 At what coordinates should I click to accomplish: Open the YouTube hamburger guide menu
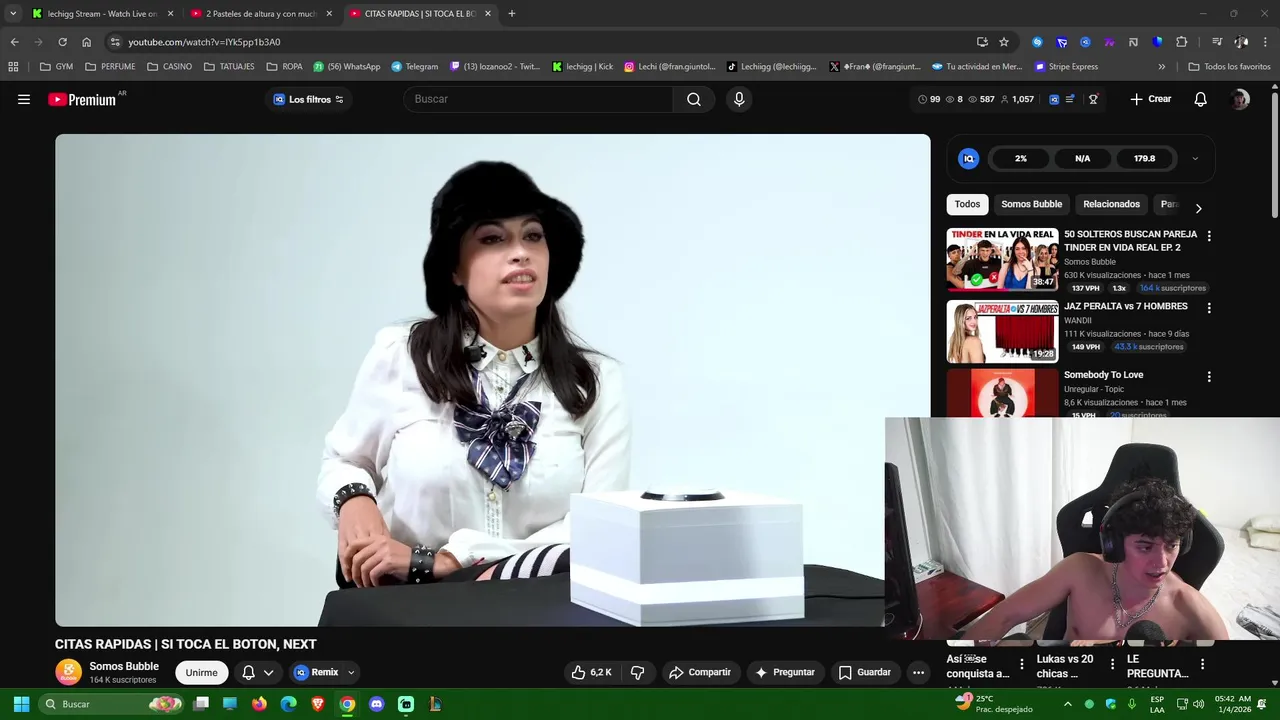click(x=24, y=99)
